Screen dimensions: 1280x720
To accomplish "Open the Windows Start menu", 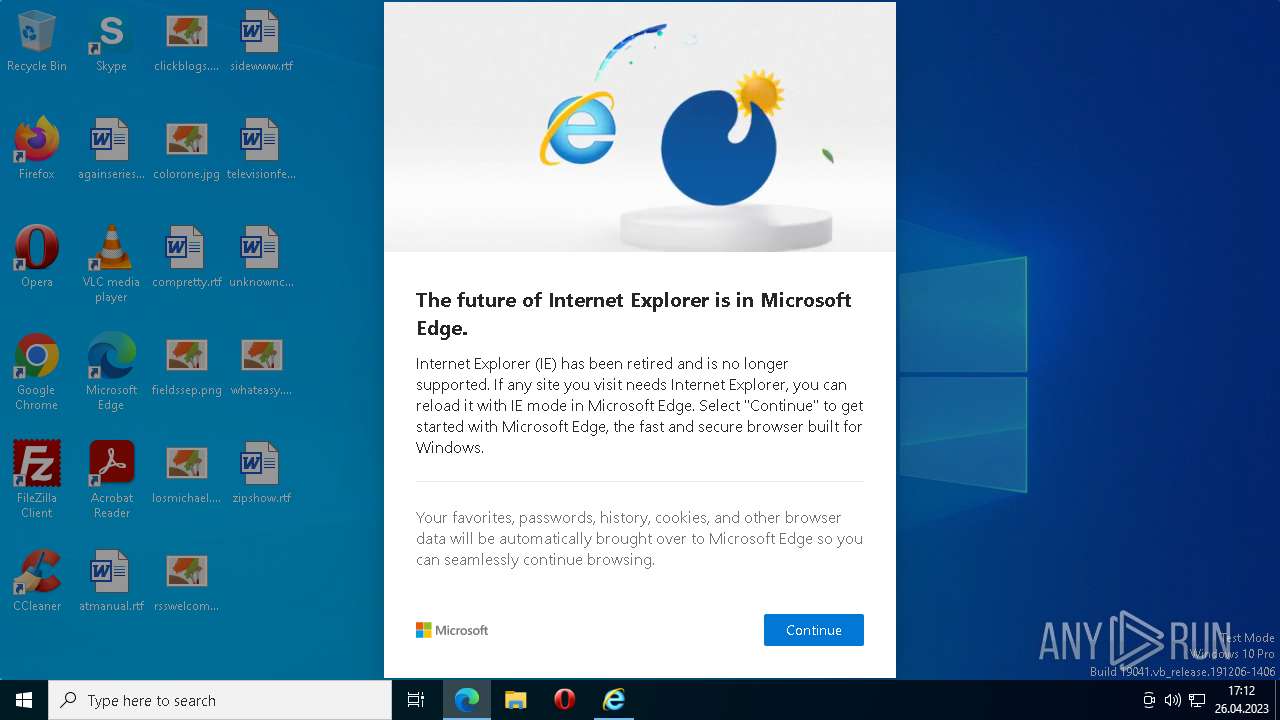I will (x=24, y=700).
